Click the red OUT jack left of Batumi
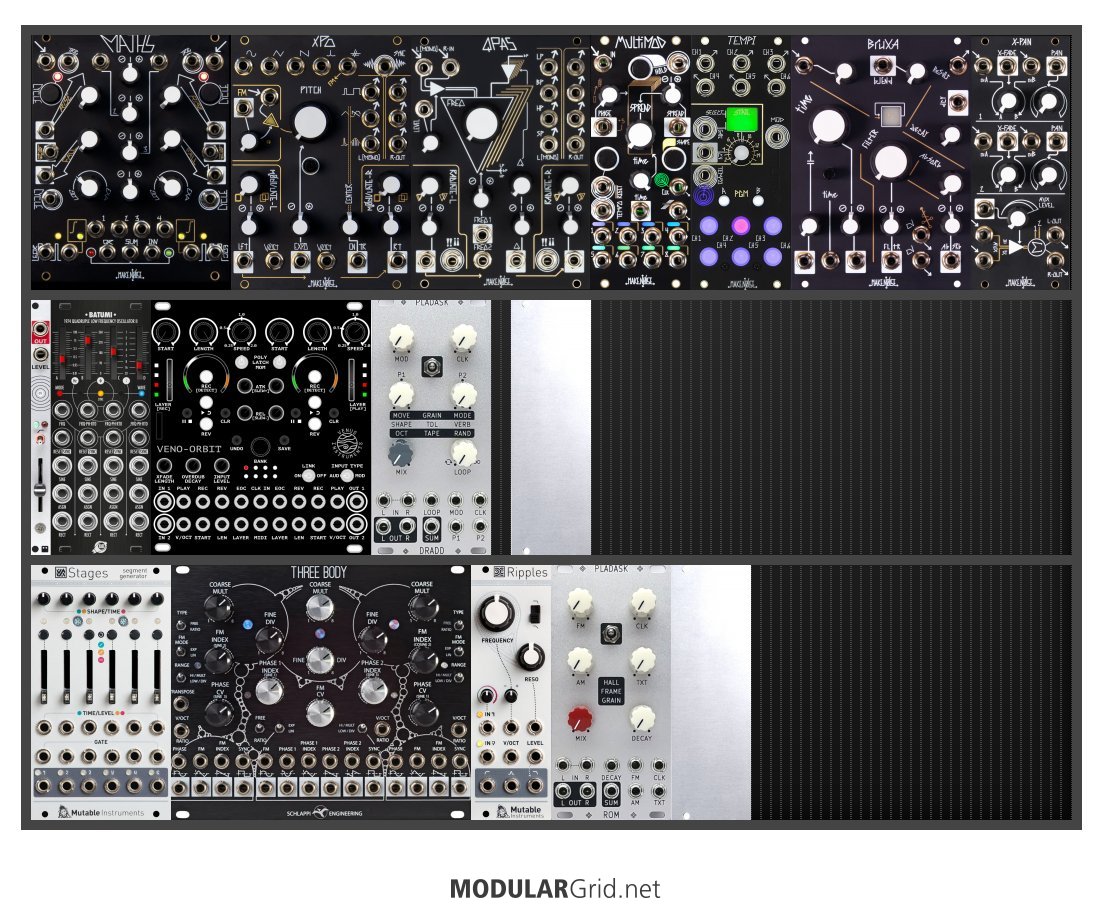Viewport: 1112px width, 910px height. click(x=40, y=331)
